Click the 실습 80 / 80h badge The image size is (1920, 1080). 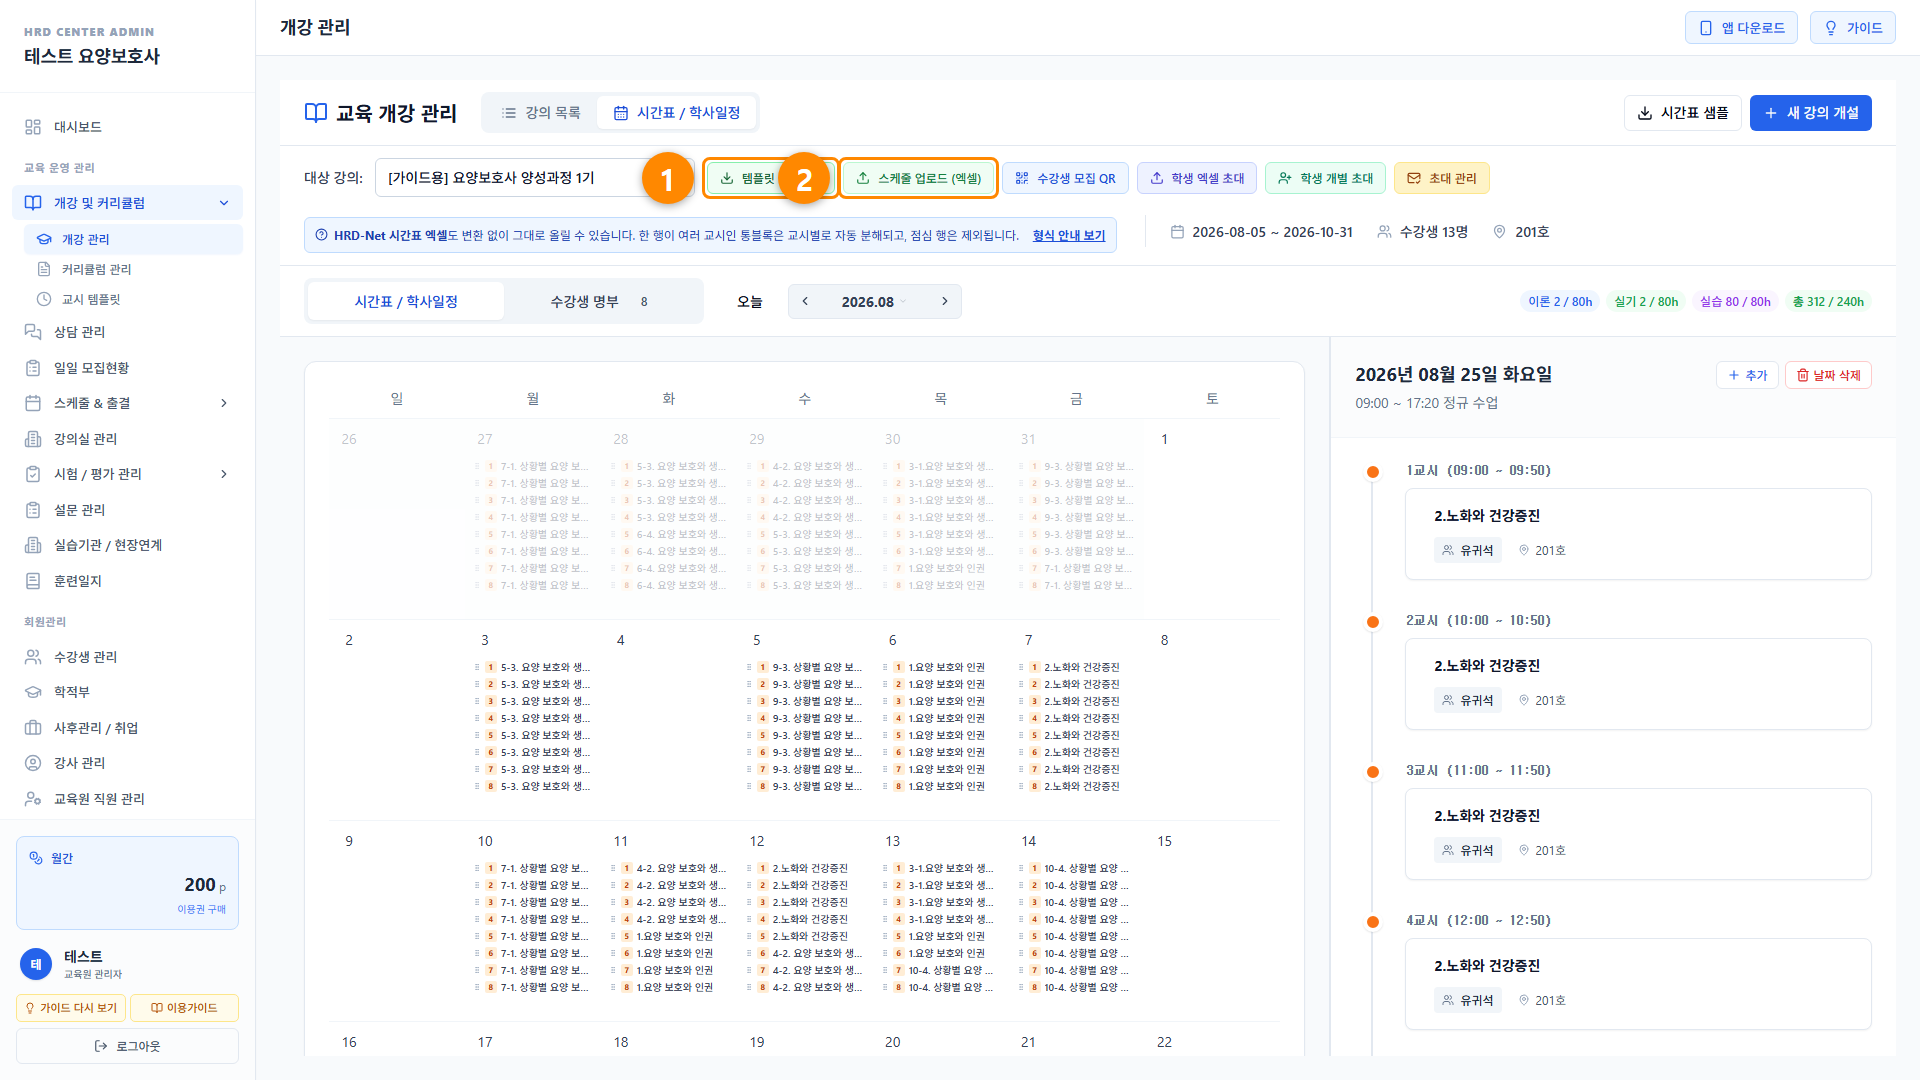(1735, 301)
